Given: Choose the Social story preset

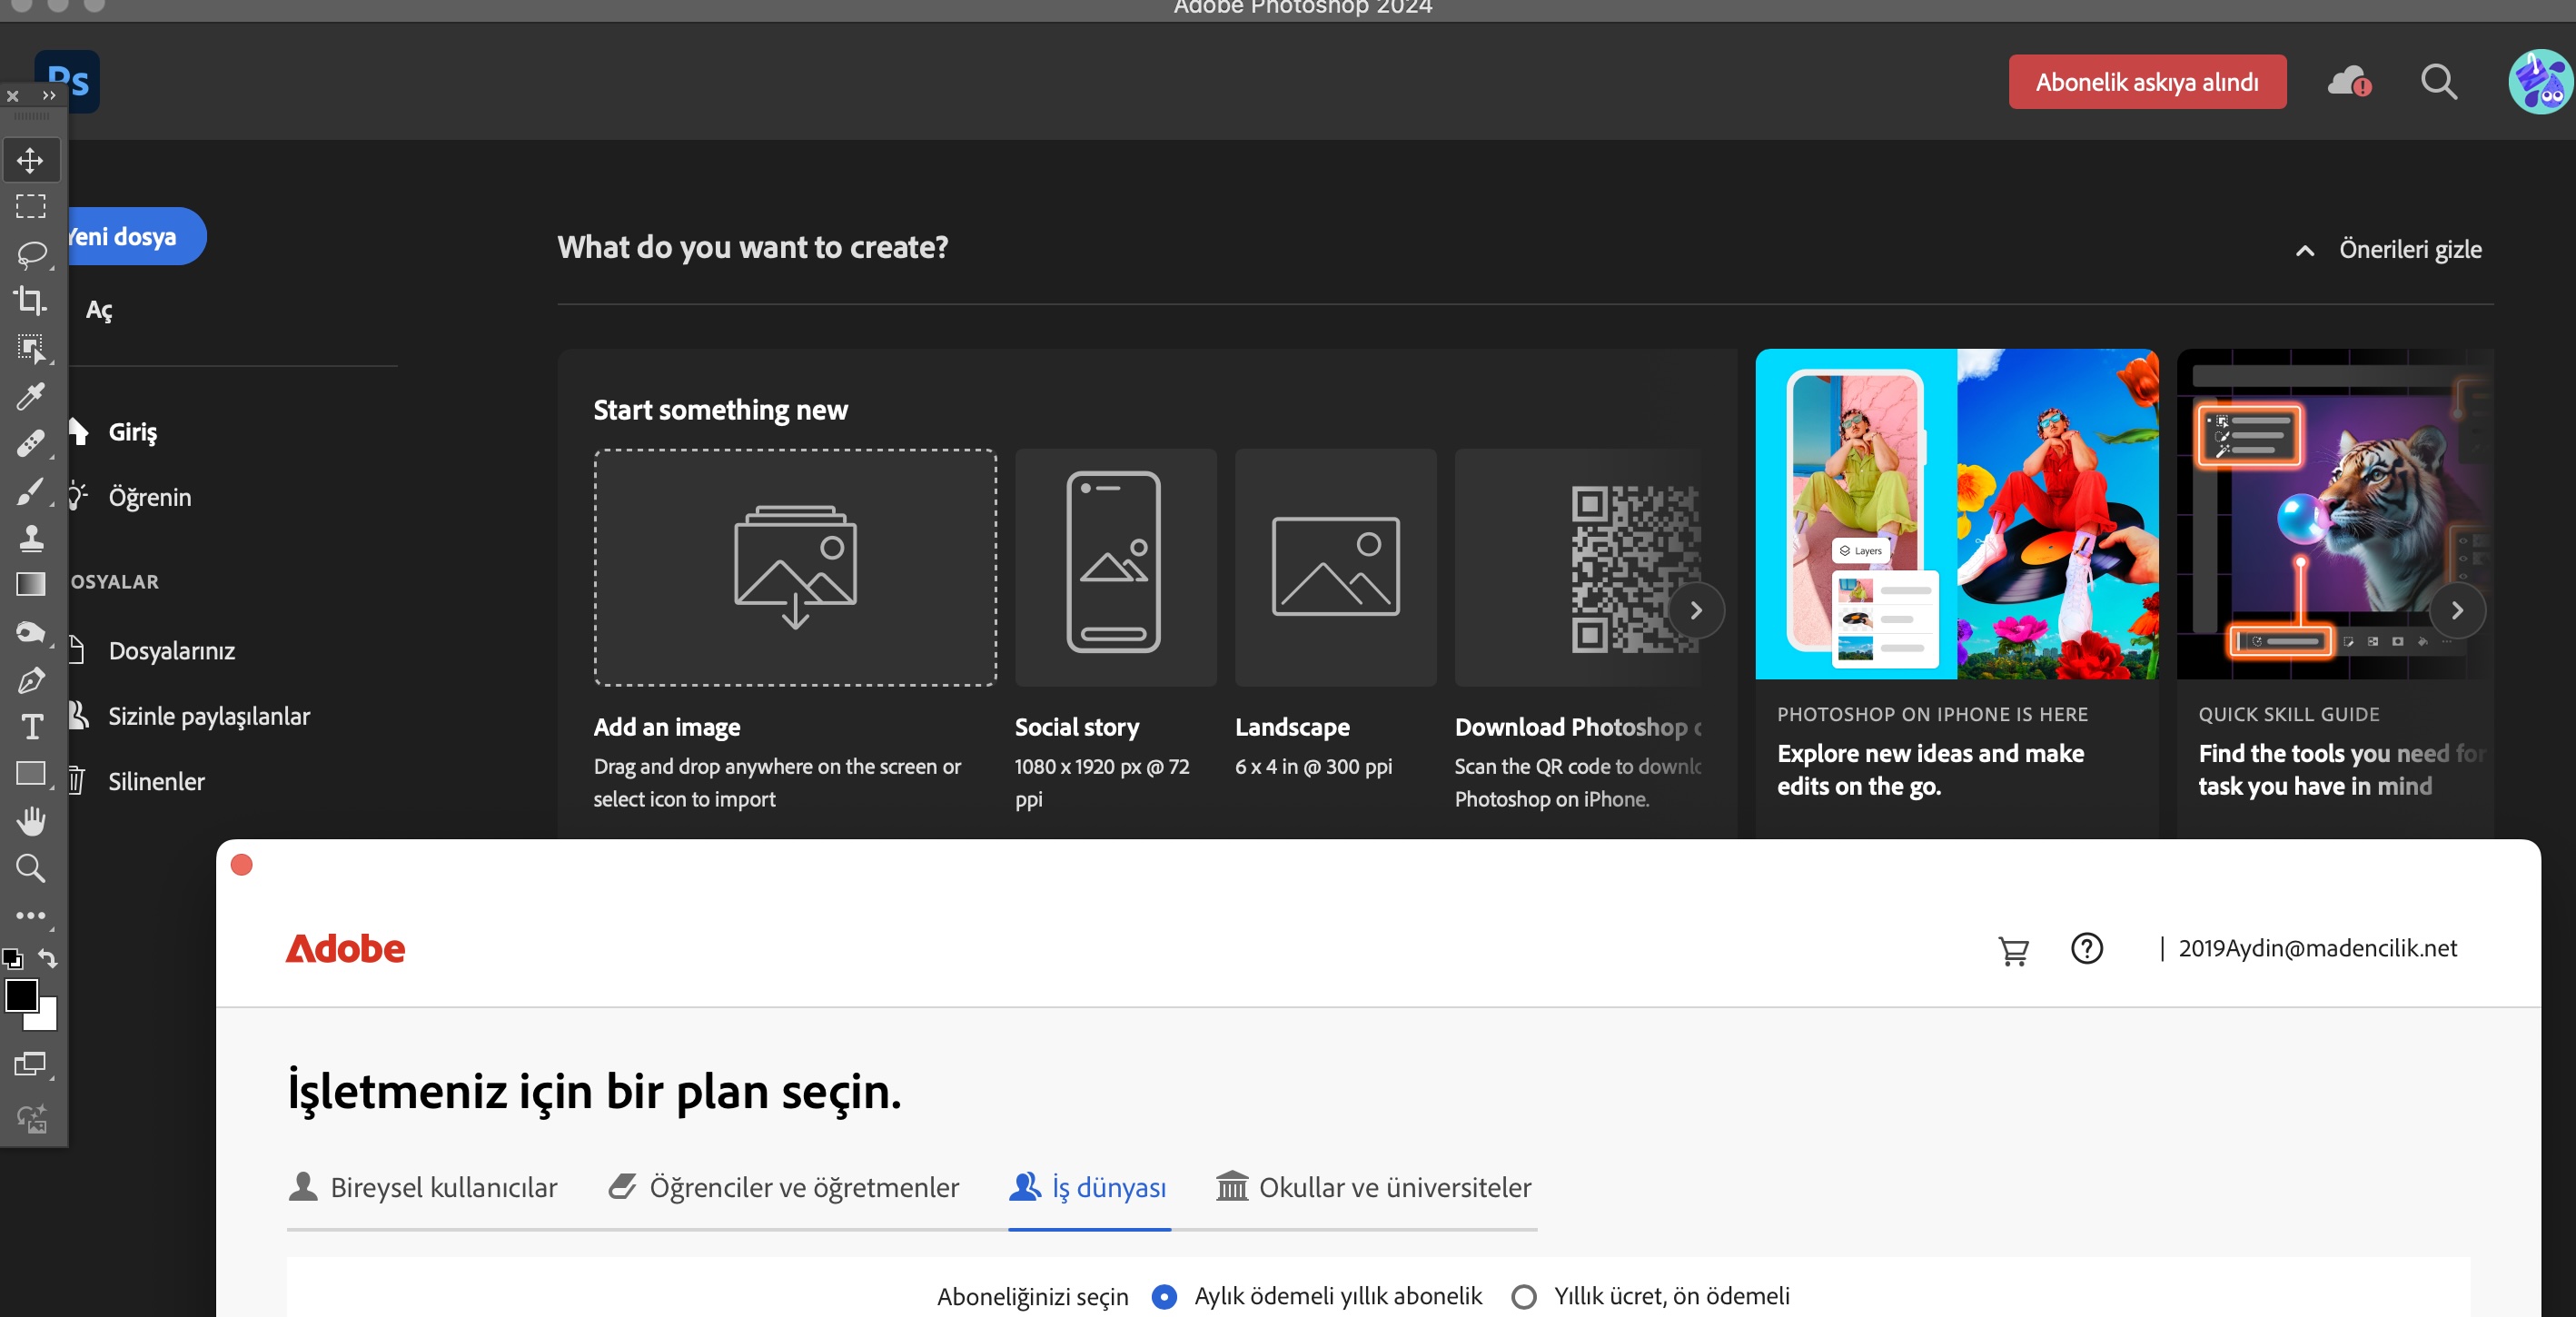Looking at the screenshot, I should click(x=1115, y=568).
